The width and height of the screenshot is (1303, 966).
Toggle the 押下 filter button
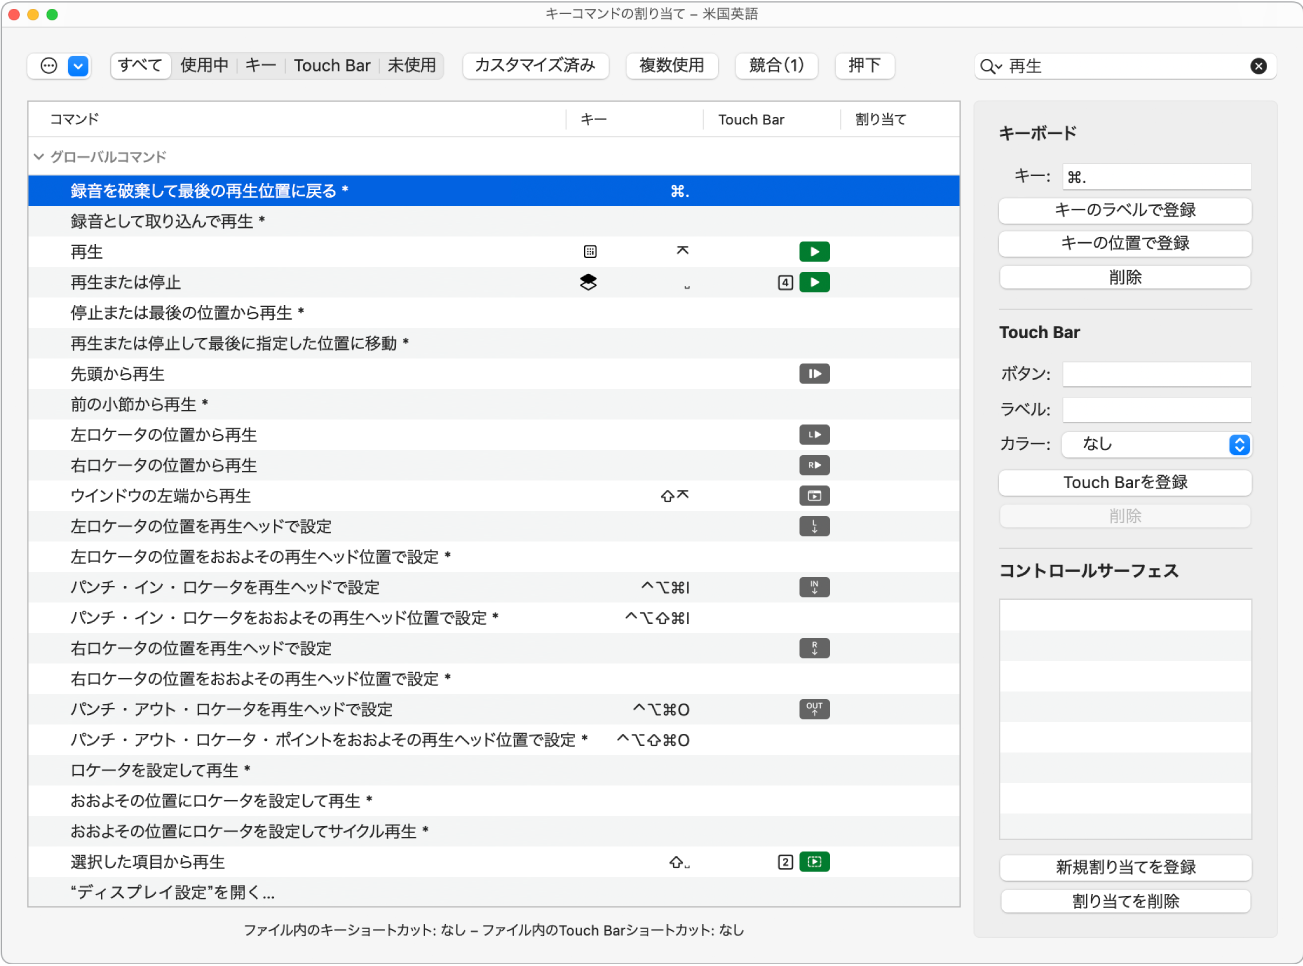coord(864,66)
